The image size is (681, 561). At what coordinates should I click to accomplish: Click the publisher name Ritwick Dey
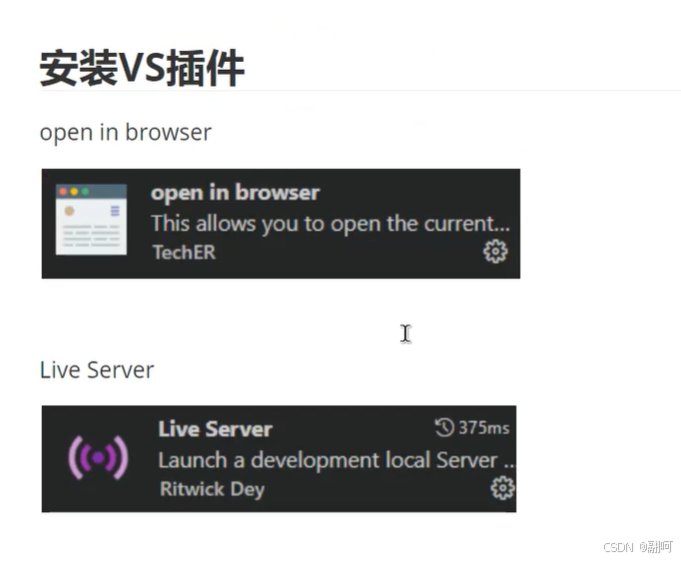pyautogui.click(x=212, y=489)
